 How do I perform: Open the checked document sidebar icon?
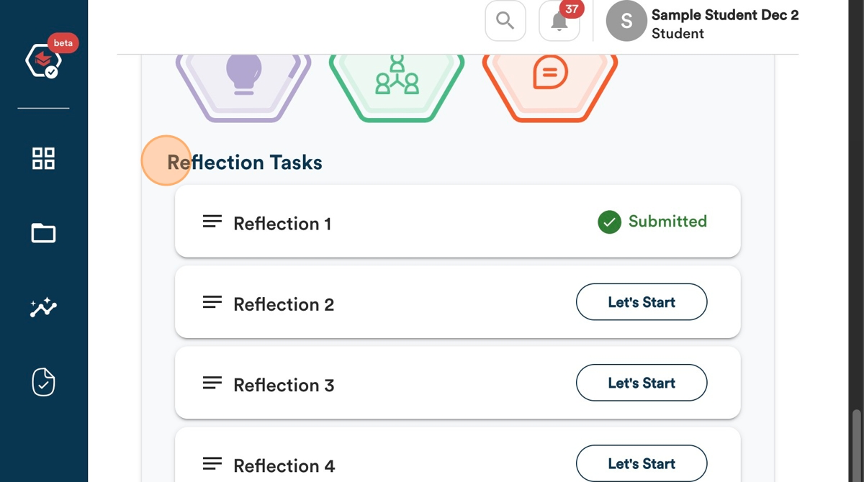click(44, 382)
